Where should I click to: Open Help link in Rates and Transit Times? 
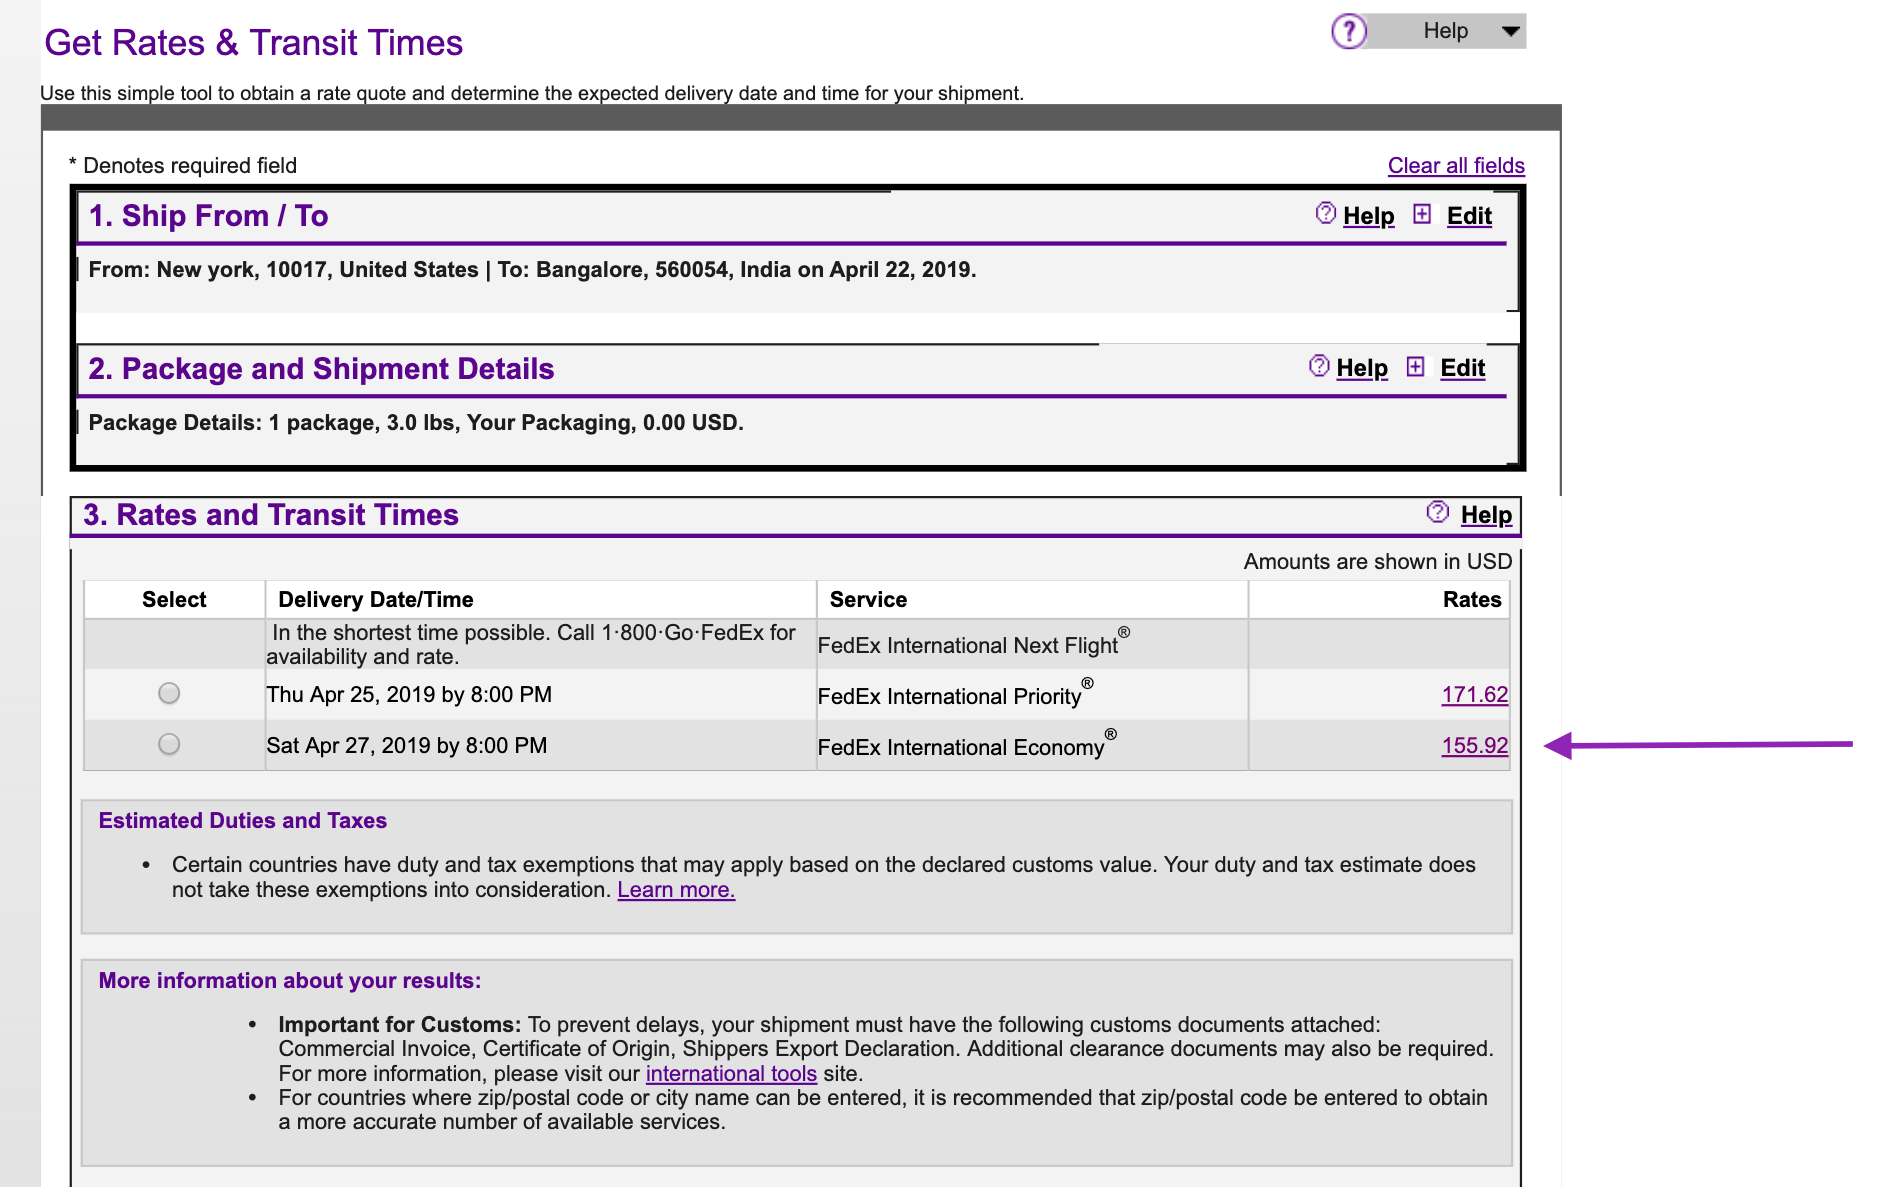(x=1486, y=515)
